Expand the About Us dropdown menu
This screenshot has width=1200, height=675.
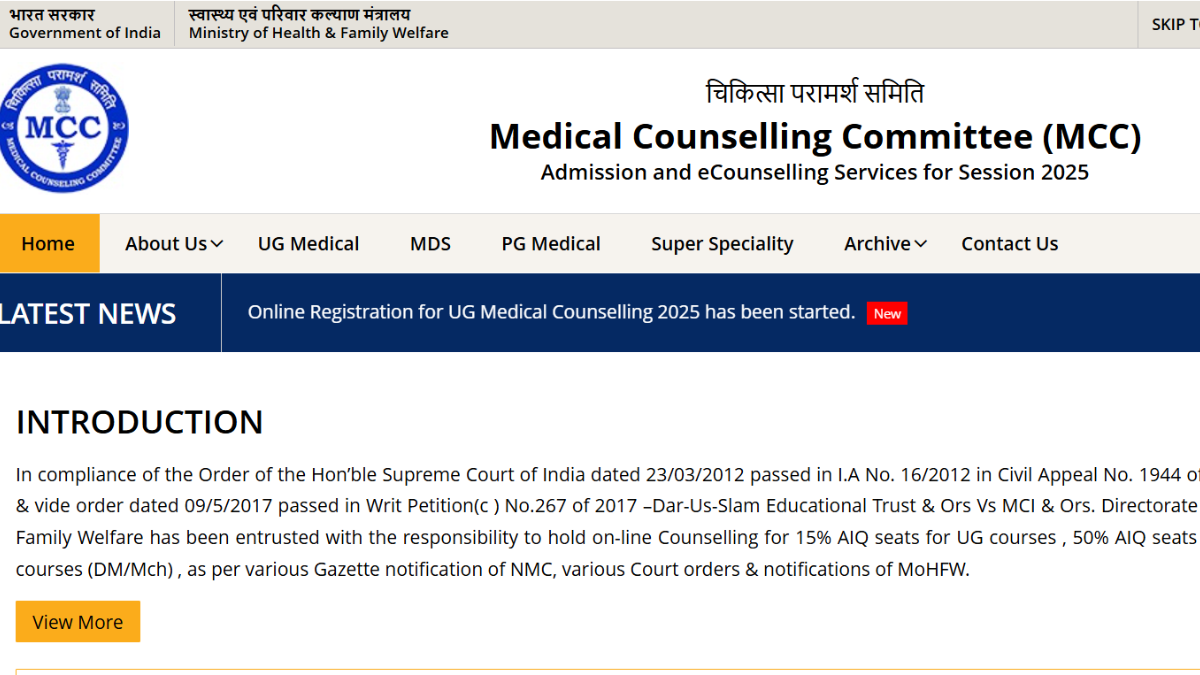pyautogui.click(x=174, y=244)
